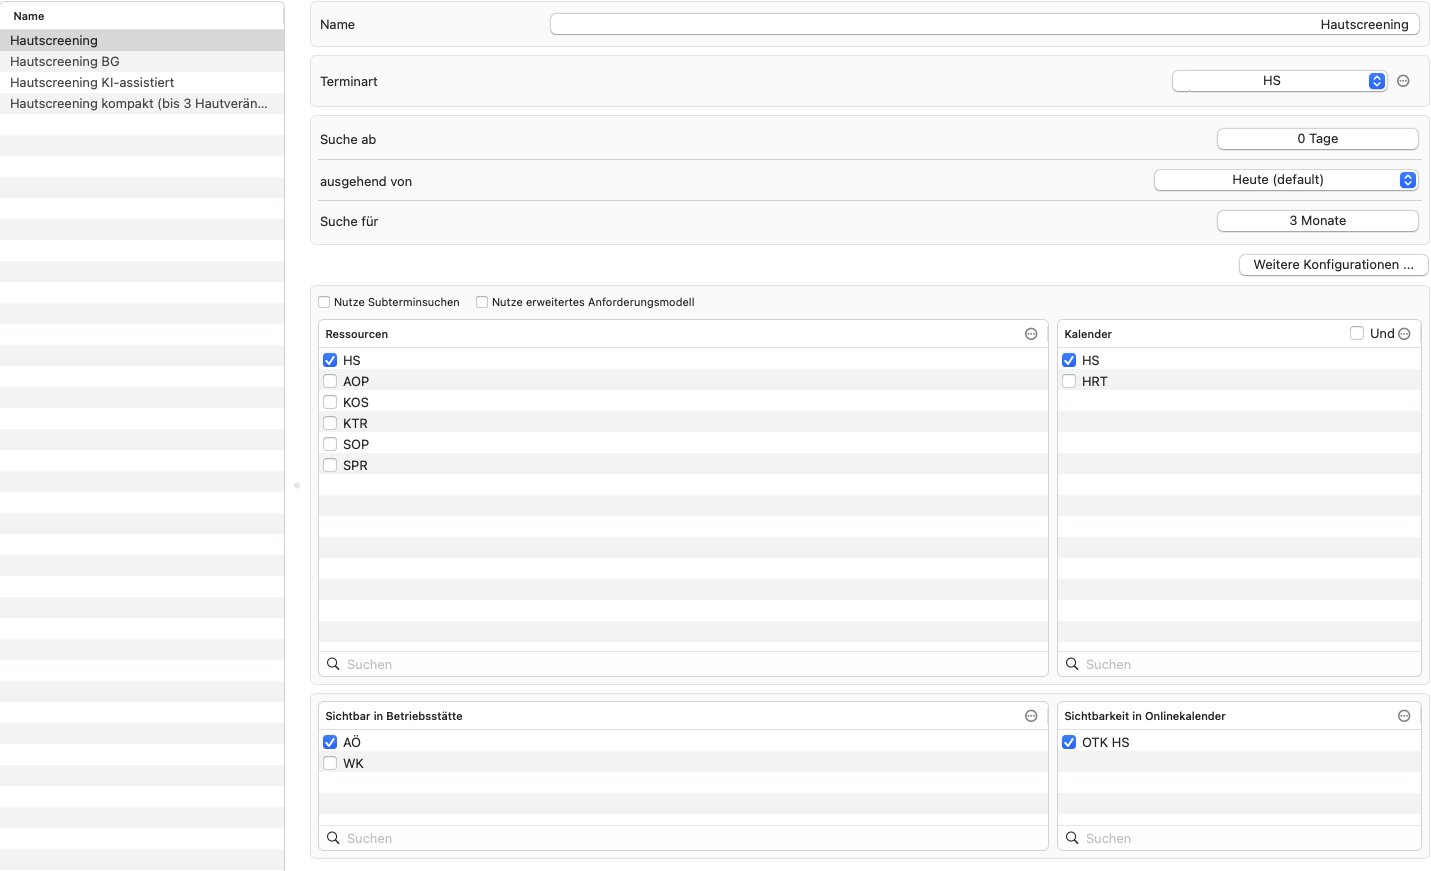Image resolution: width=1431 pixels, height=871 pixels.
Task: Open options icon for Sichtbar in Betriebsstätte
Action: coord(1031,716)
